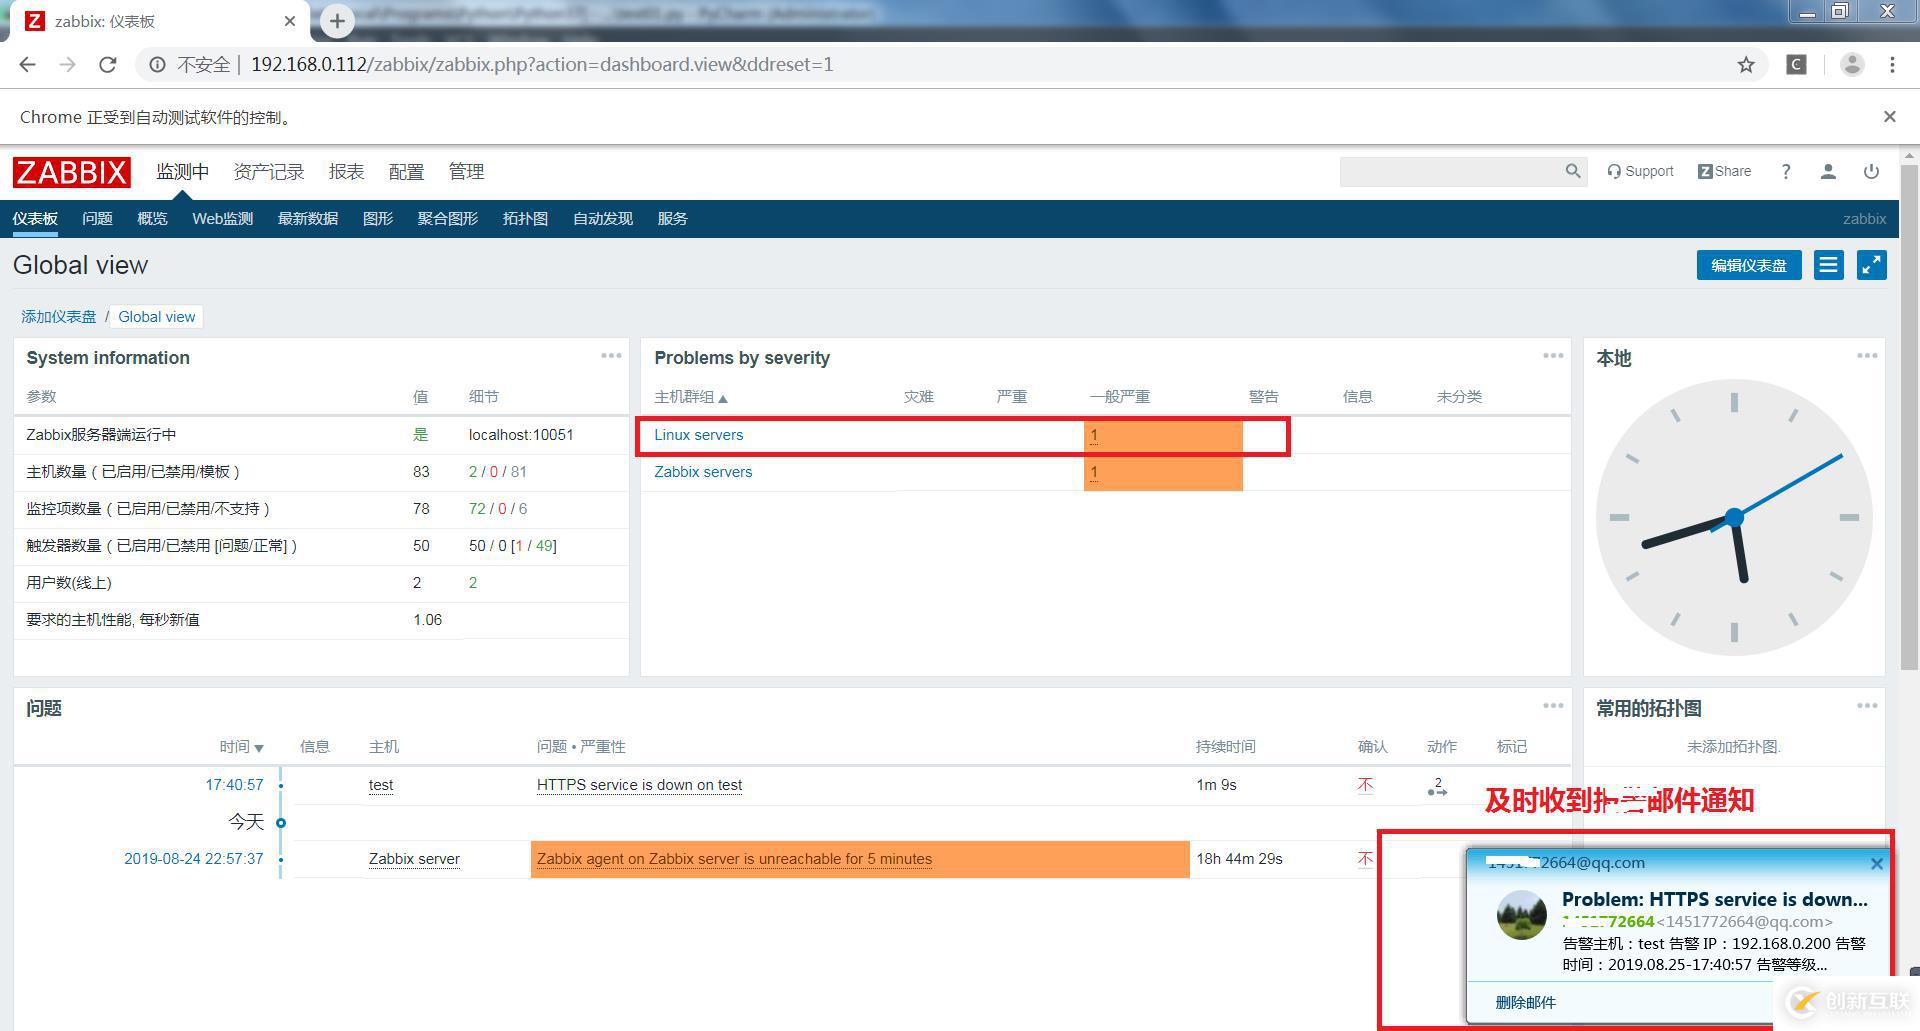Open HTTPS service is down on test problem
Viewport: 1920px width, 1031px height.
click(x=639, y=785)
